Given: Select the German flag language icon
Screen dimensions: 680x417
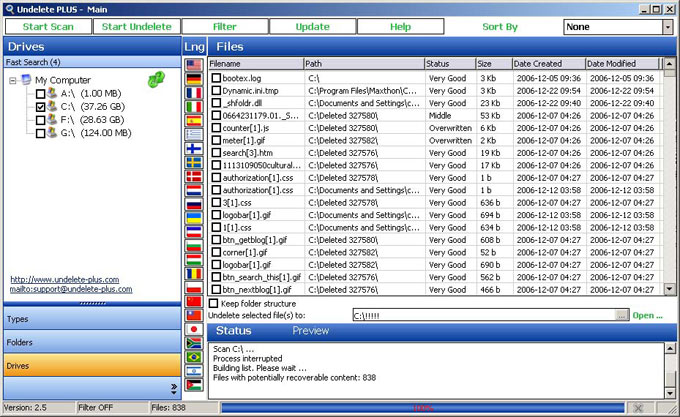Looking at the screenshot, I should coord(194,79).
